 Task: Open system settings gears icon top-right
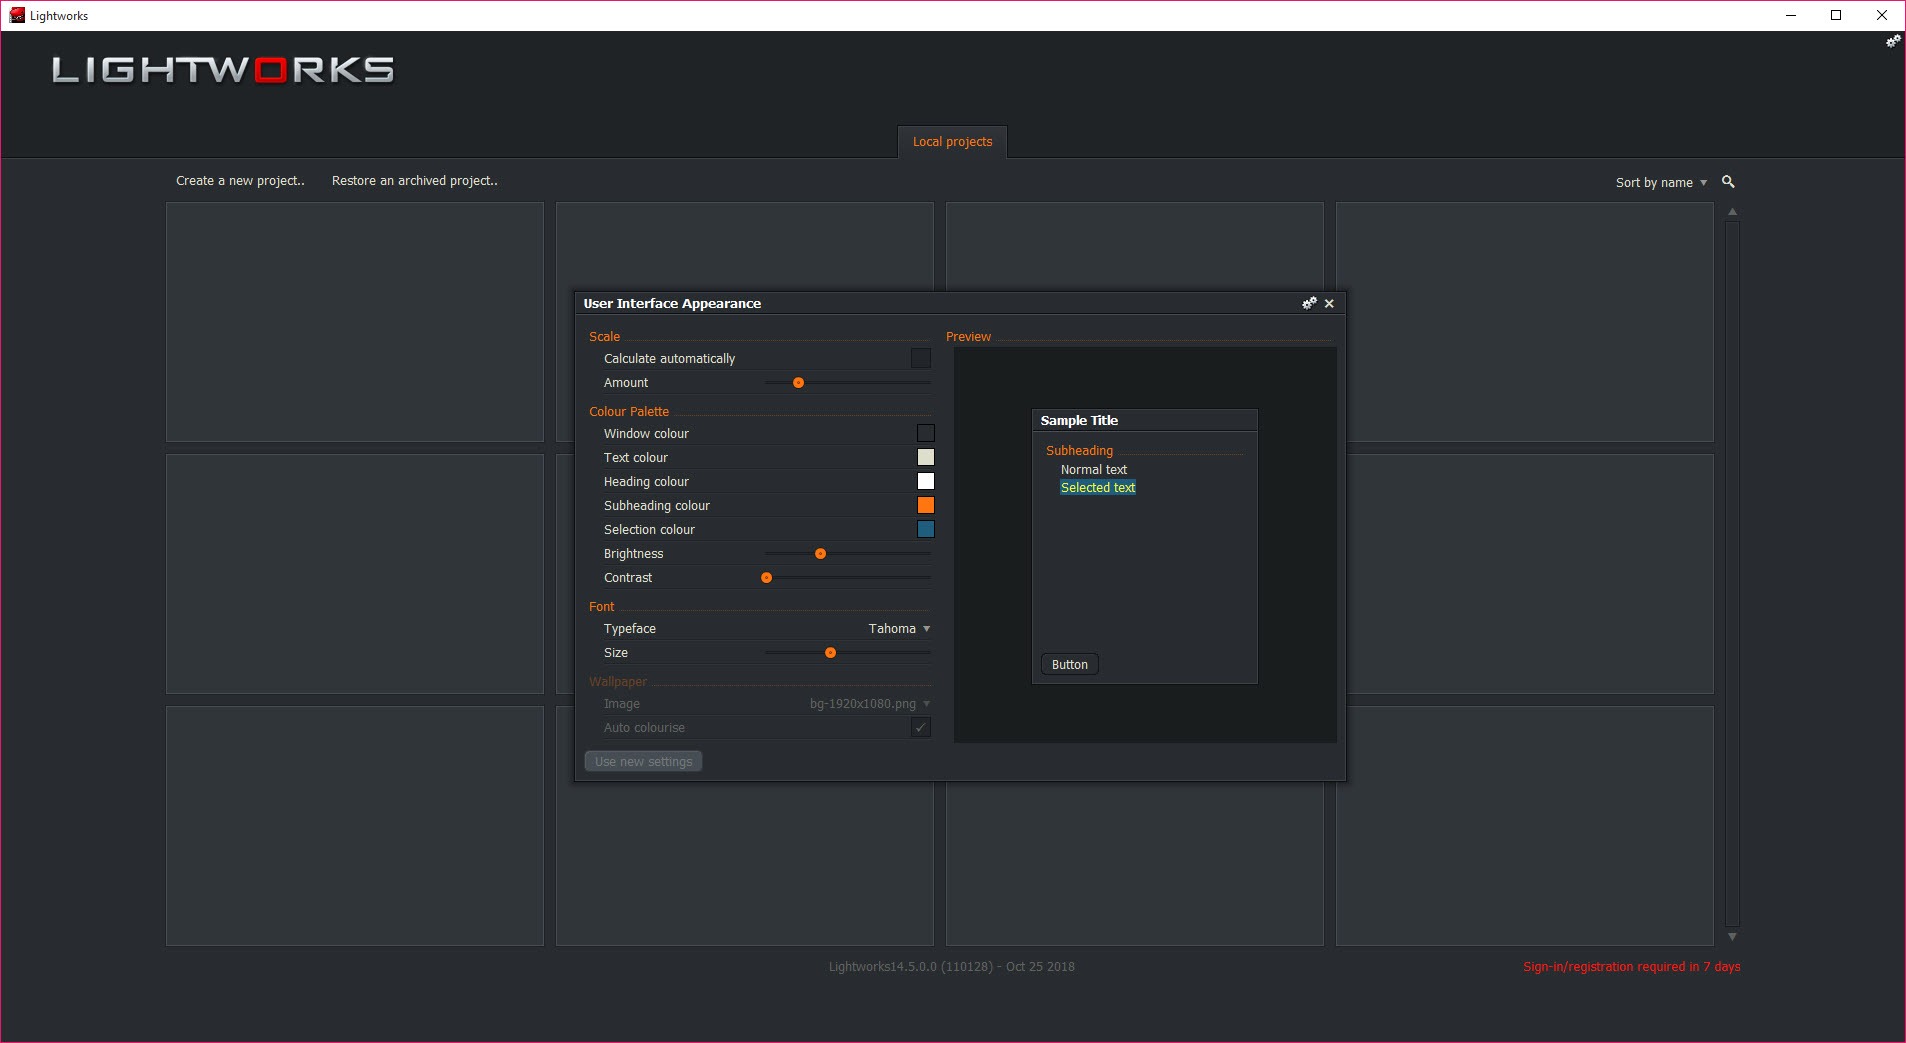(1892, 42)
